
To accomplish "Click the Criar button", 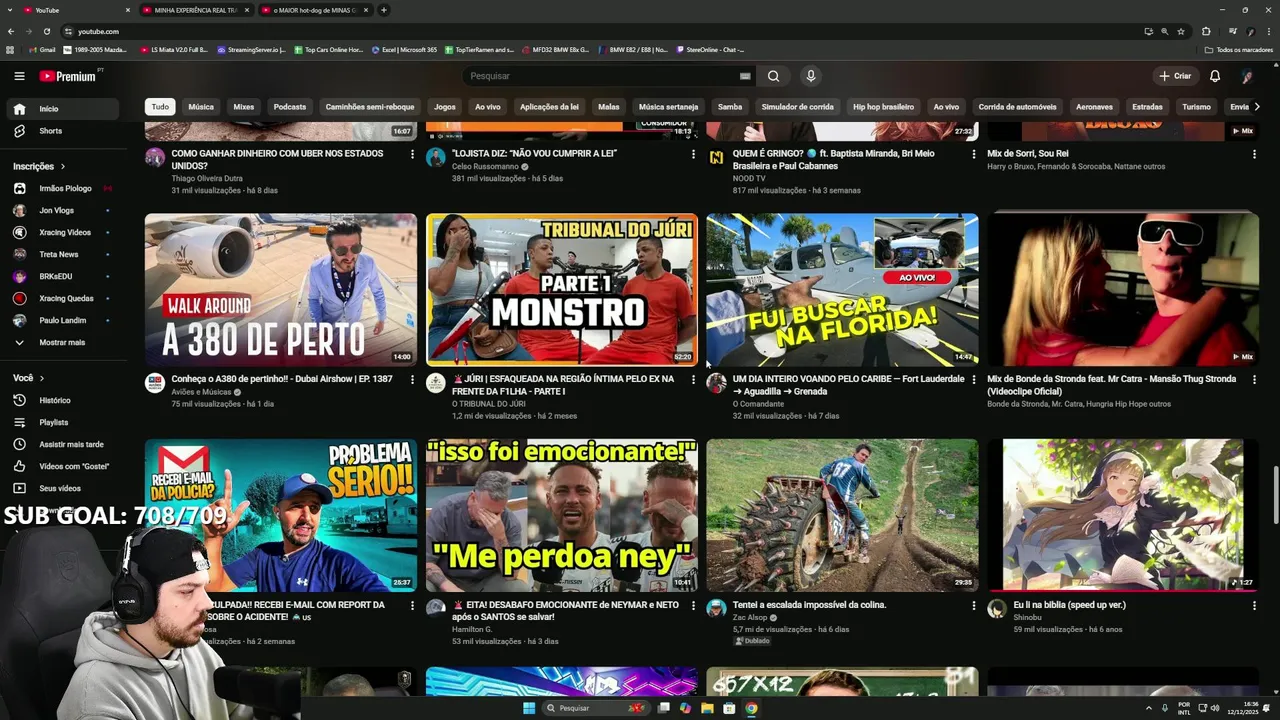I will (x=1175, y=76).
